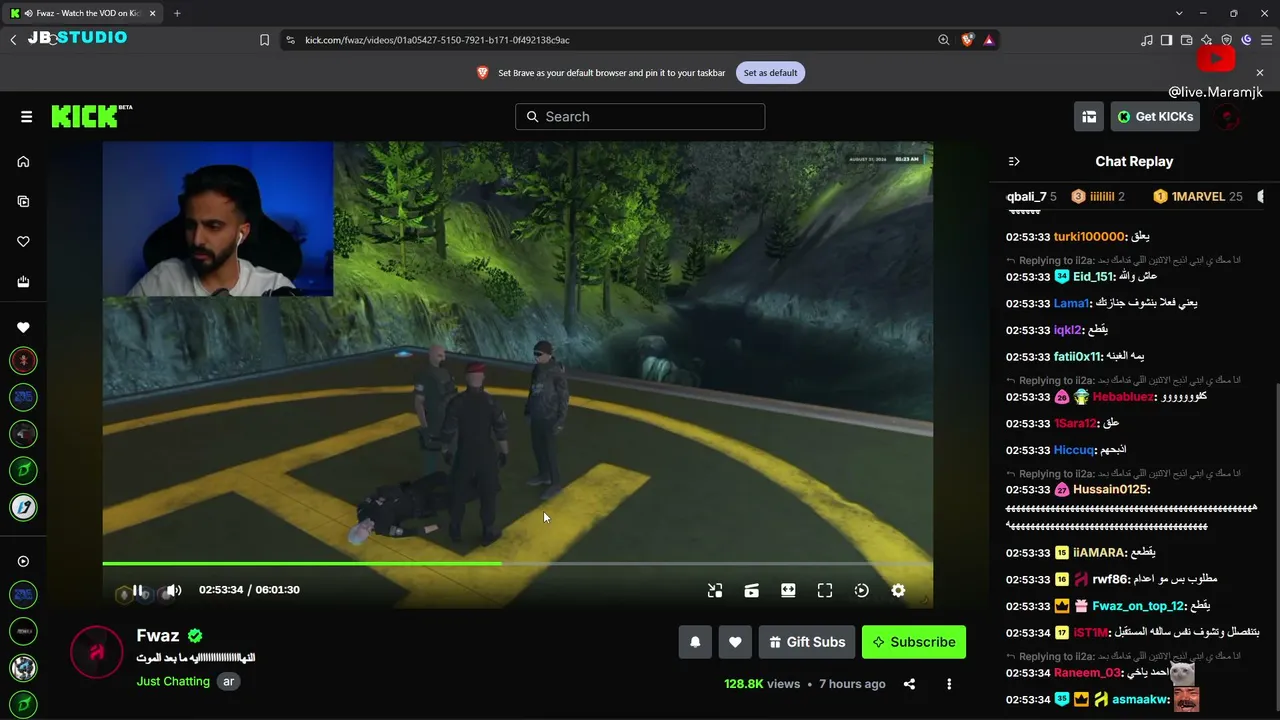Click the 'ar' language tag

point(229,682)
